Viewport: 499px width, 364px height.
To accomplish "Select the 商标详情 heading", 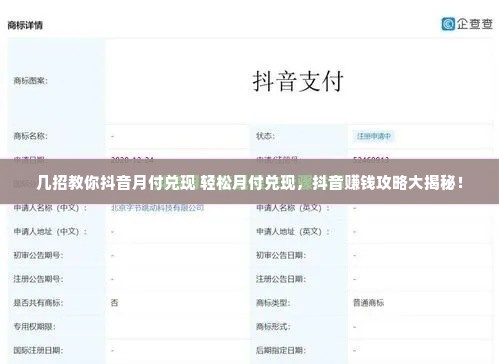I will point(25,25).
